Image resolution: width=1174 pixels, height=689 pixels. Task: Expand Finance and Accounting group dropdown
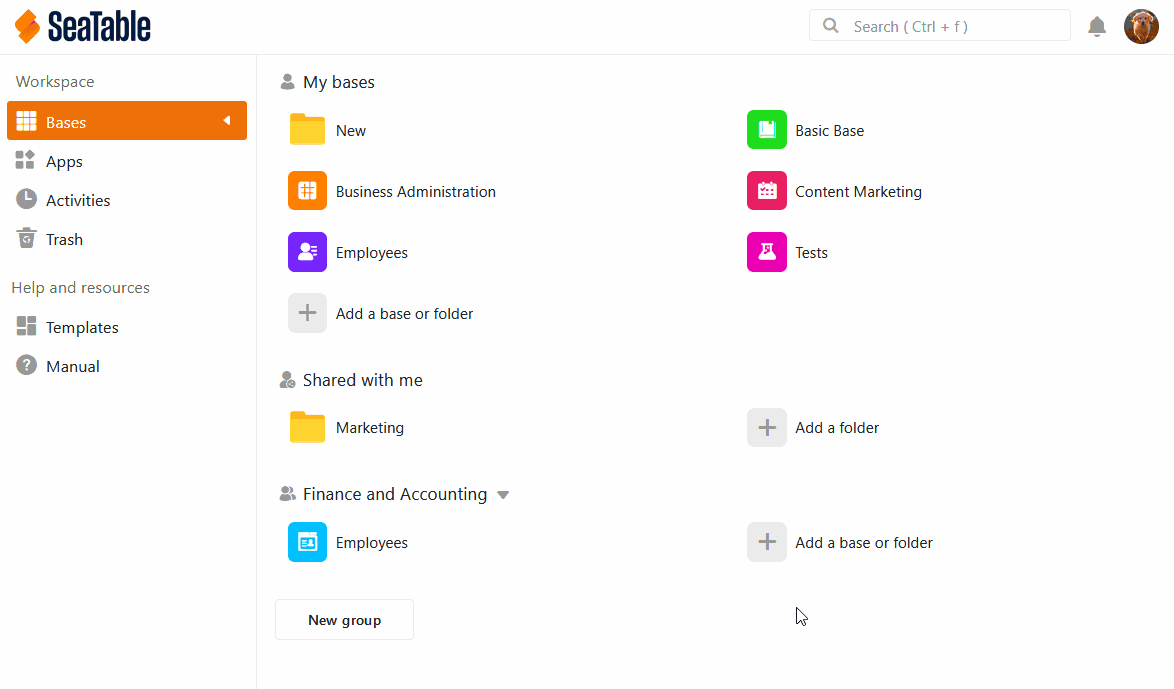pos(503,495)
